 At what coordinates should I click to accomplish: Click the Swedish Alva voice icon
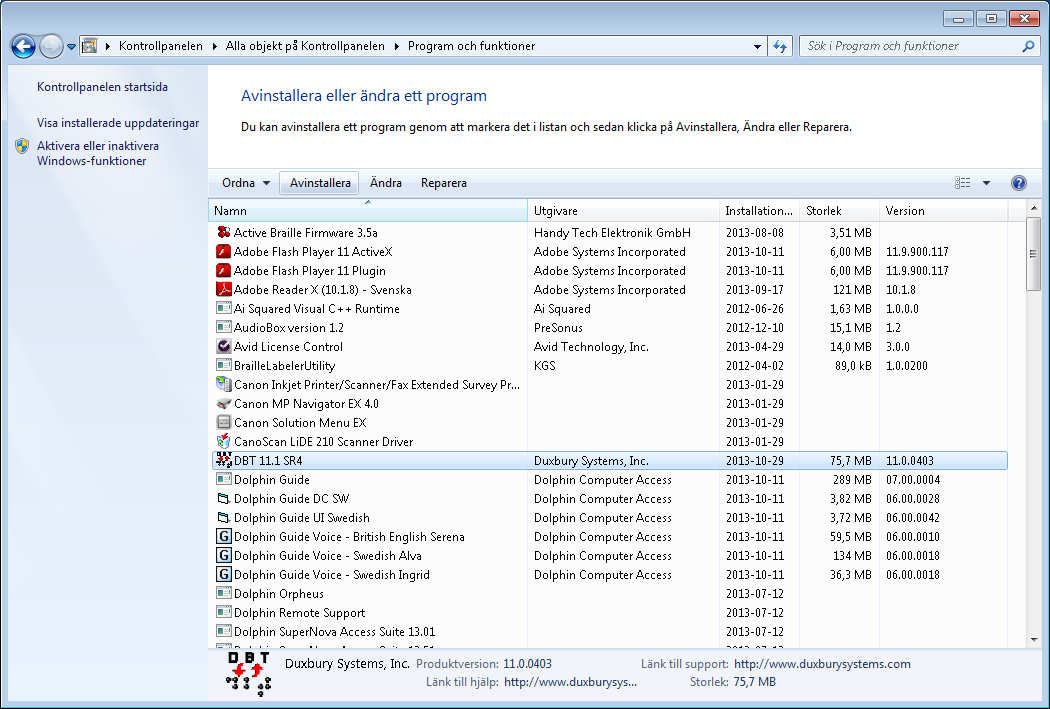[x=224, y=556]
